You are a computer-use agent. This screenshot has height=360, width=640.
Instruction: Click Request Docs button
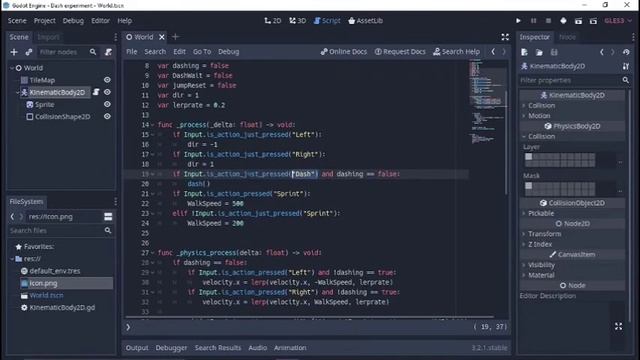400,51
